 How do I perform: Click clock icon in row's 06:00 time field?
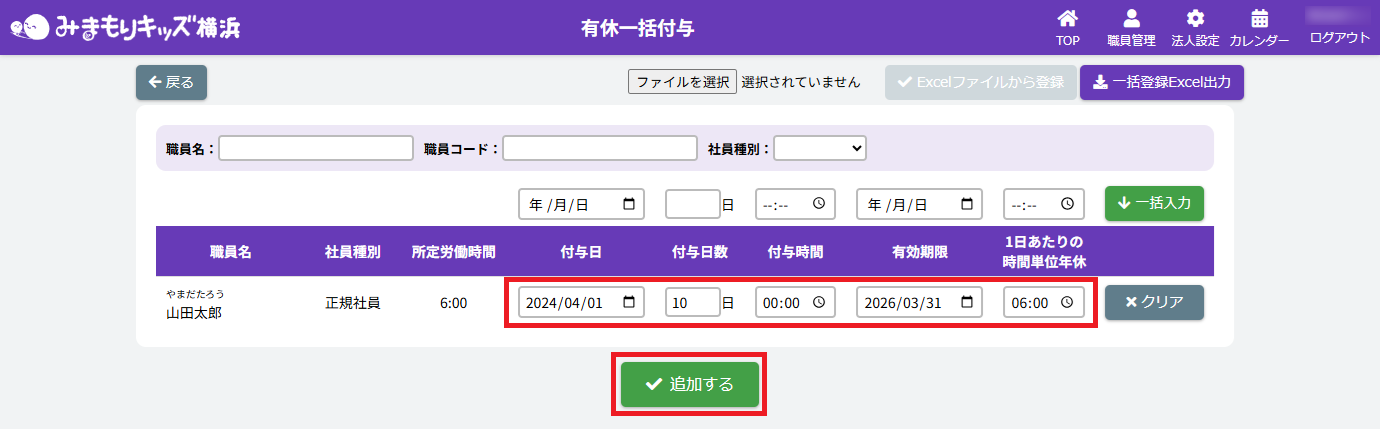click(x=1067, y=302)
